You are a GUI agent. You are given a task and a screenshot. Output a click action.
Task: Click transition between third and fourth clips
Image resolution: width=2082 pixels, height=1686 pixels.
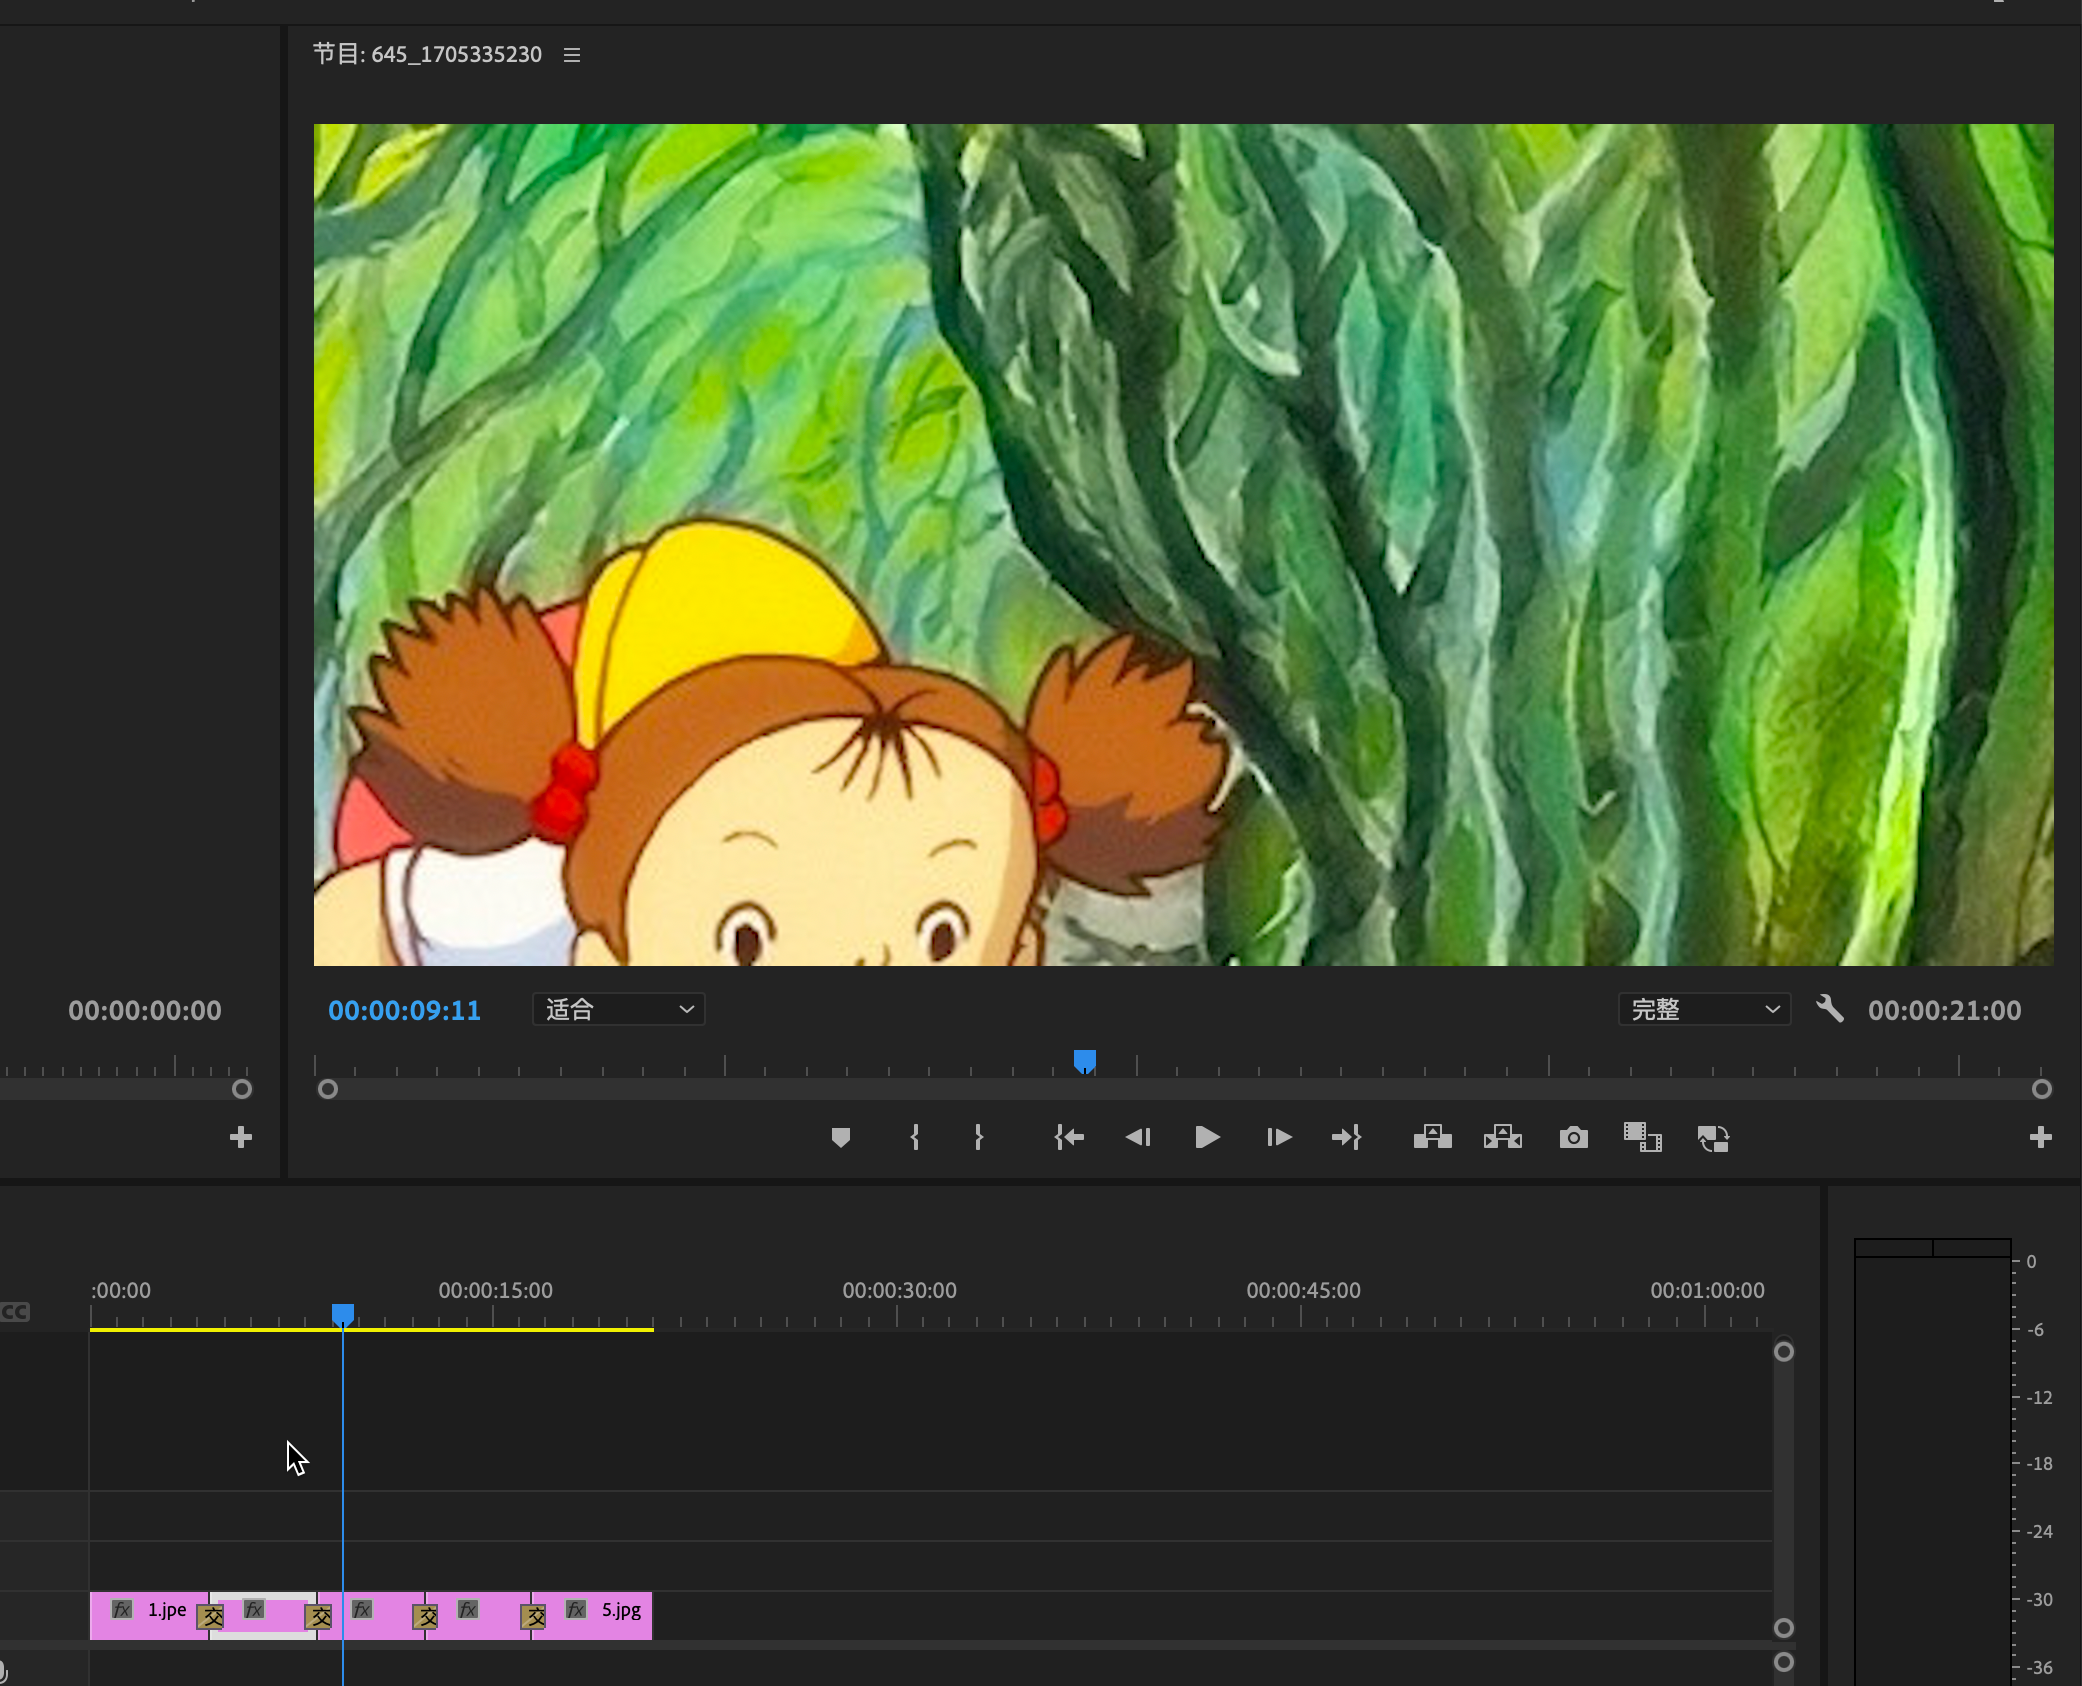pyautogui.click(x=425, y=1616)
